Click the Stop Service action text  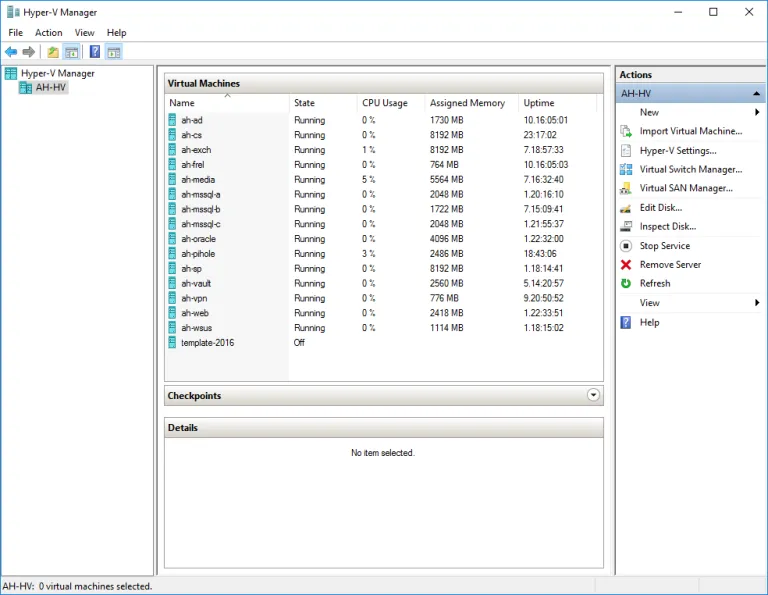[x=665, y=246]
